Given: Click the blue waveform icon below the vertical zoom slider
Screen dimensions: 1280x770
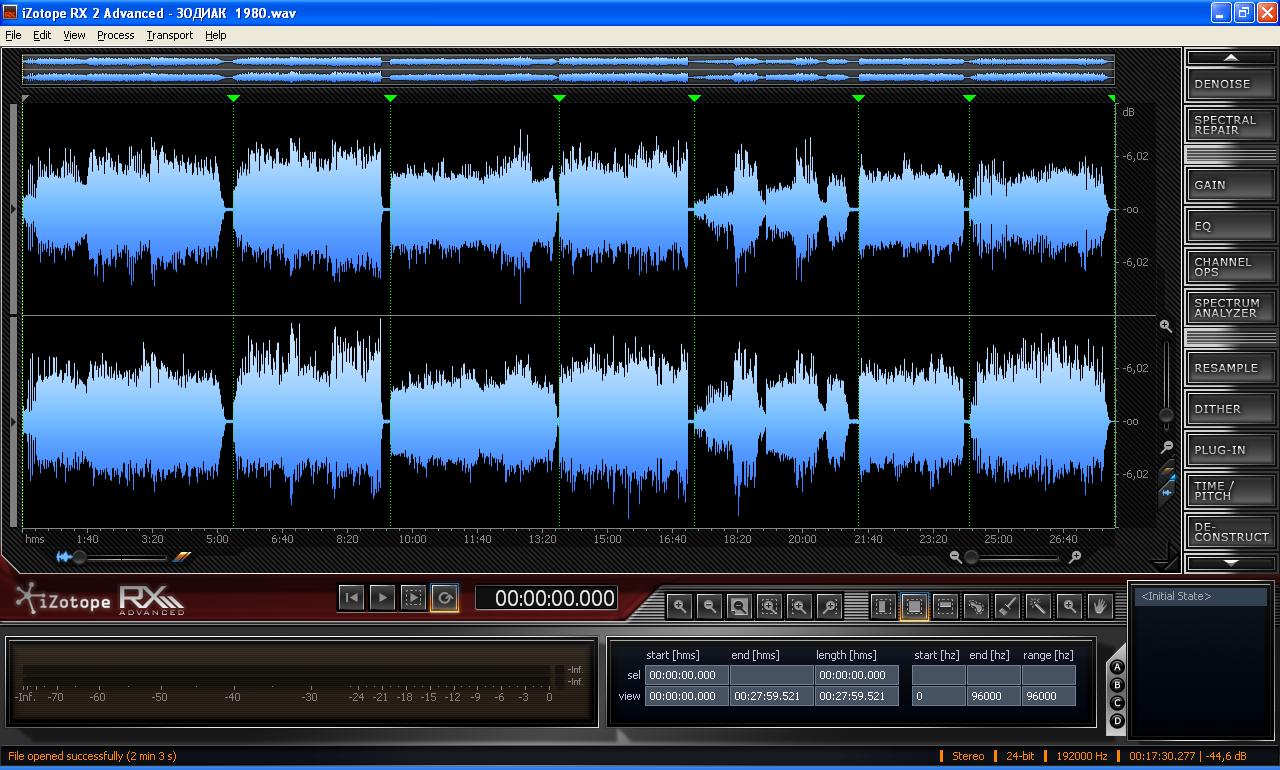Looking at the screenshot, I should (1166, 492).
